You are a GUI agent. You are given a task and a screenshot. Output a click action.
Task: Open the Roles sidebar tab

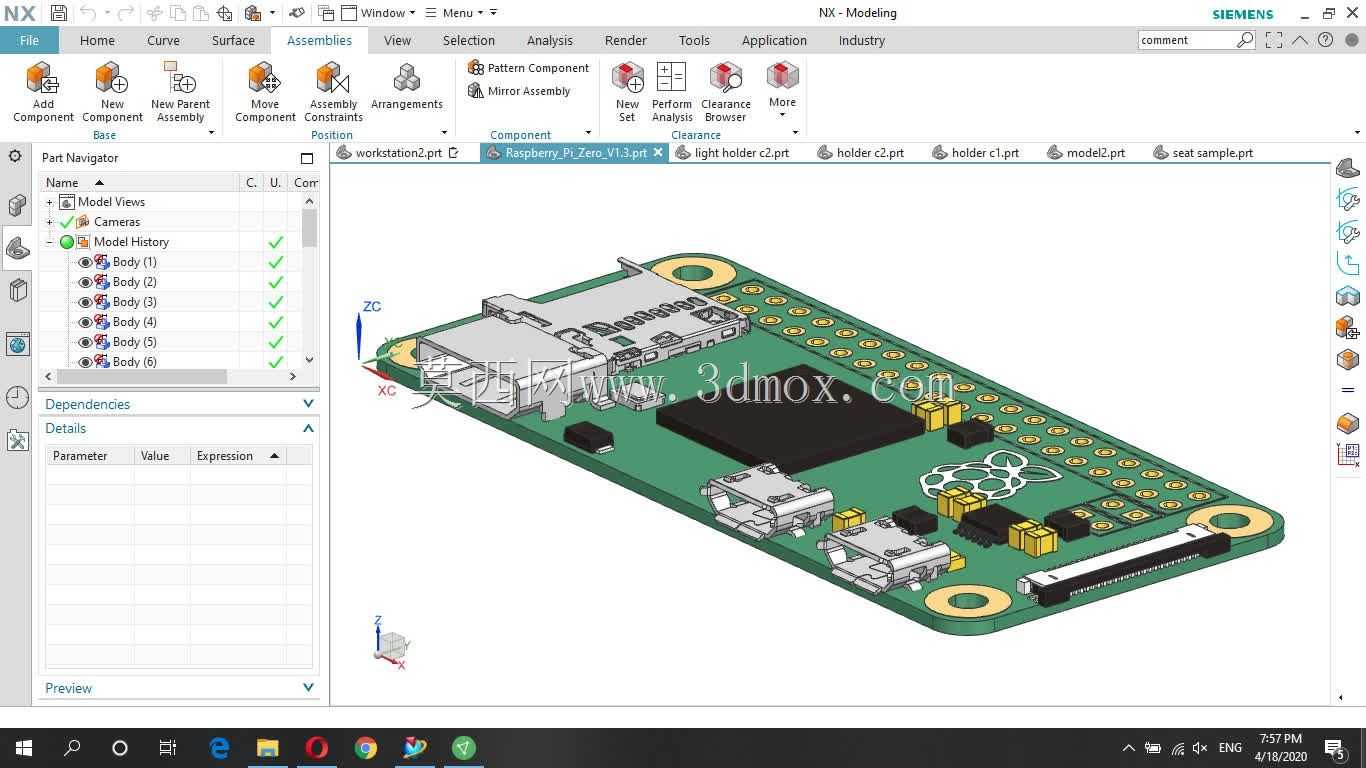tap(17, 441)
